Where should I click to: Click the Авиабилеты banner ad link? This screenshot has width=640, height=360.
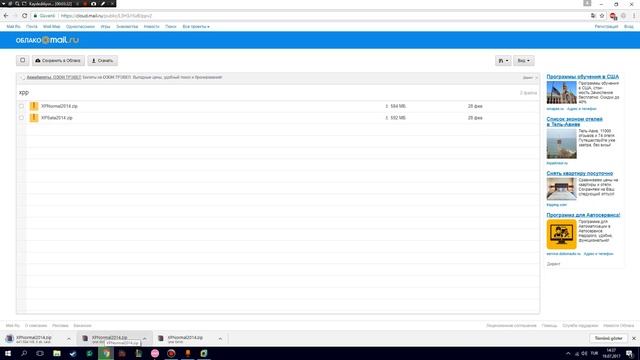pos(54,77)
